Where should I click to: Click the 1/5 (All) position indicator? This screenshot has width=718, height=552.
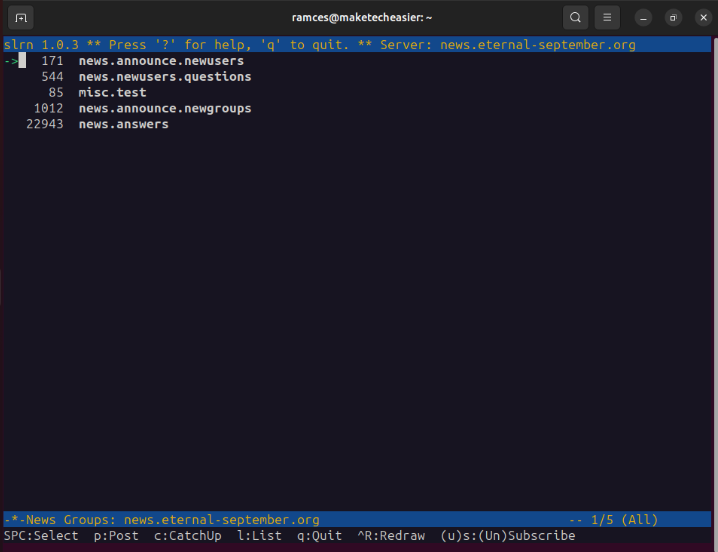pyautogui.click(x=624, y=520)
